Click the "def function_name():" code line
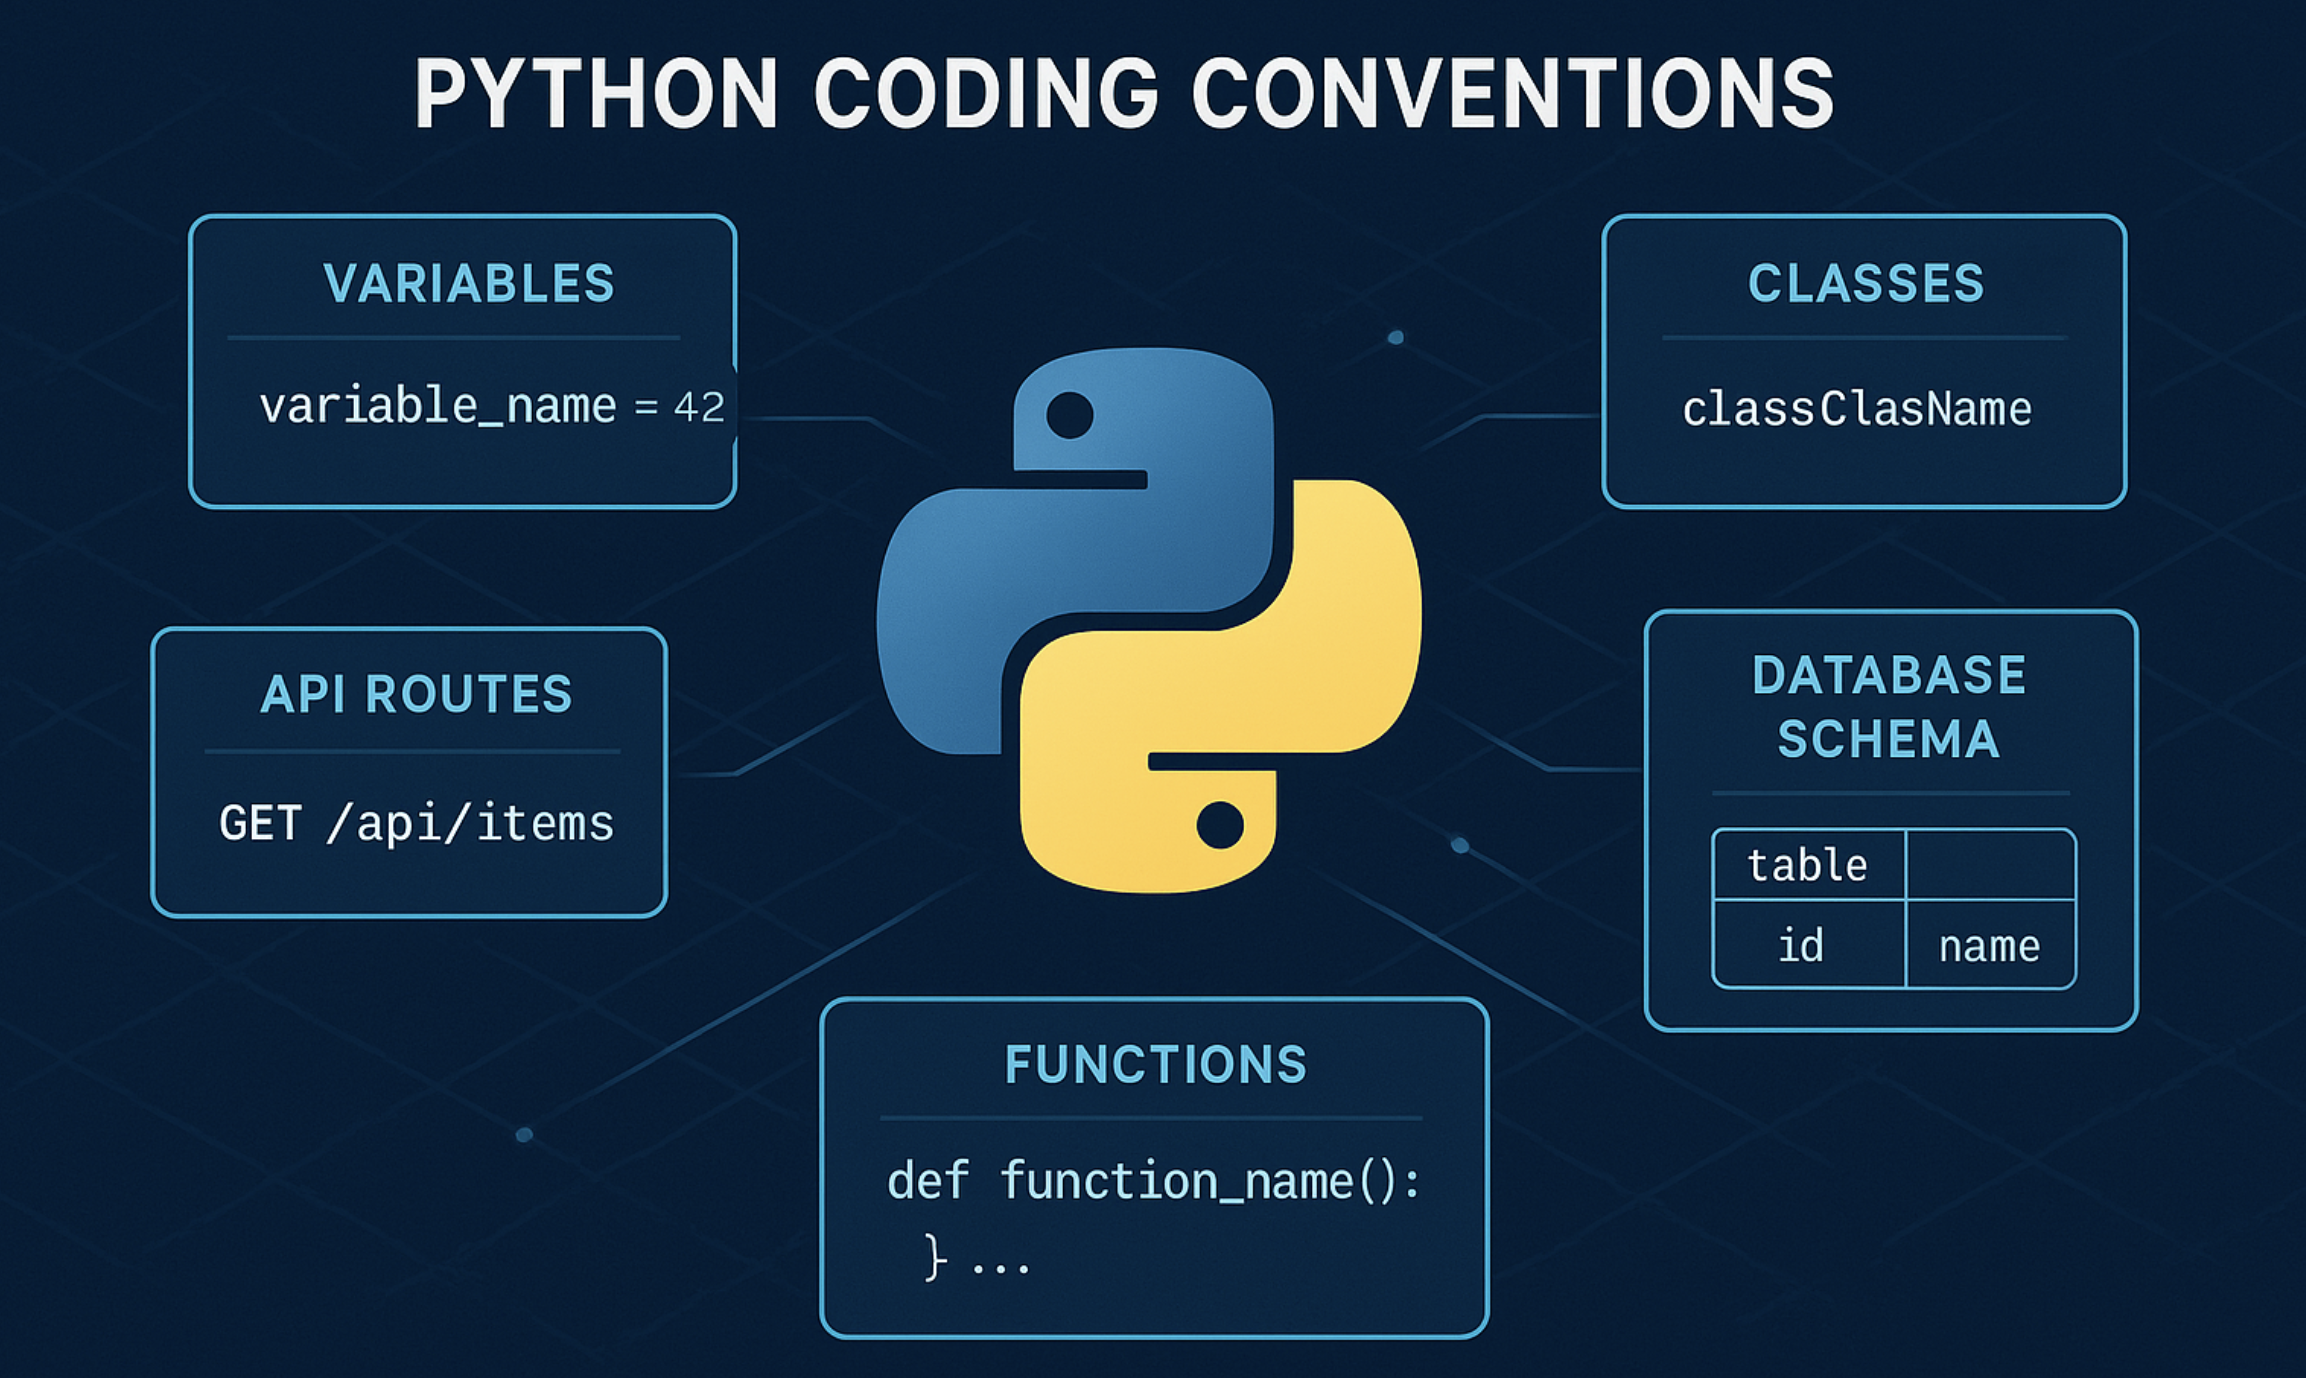 1154,1181
